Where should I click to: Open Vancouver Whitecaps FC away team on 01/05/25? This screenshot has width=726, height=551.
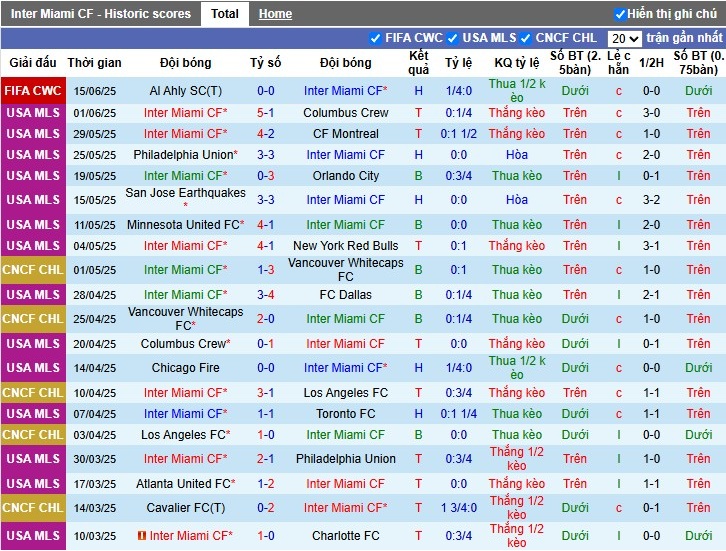coord(346,269)
